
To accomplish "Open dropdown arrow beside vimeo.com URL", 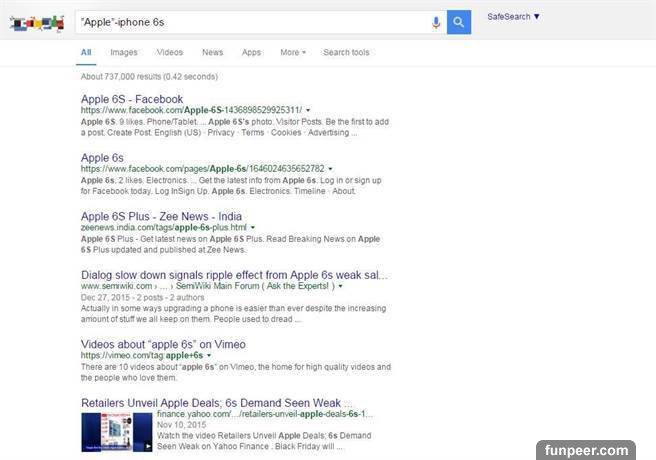I will tap(211, 355).
